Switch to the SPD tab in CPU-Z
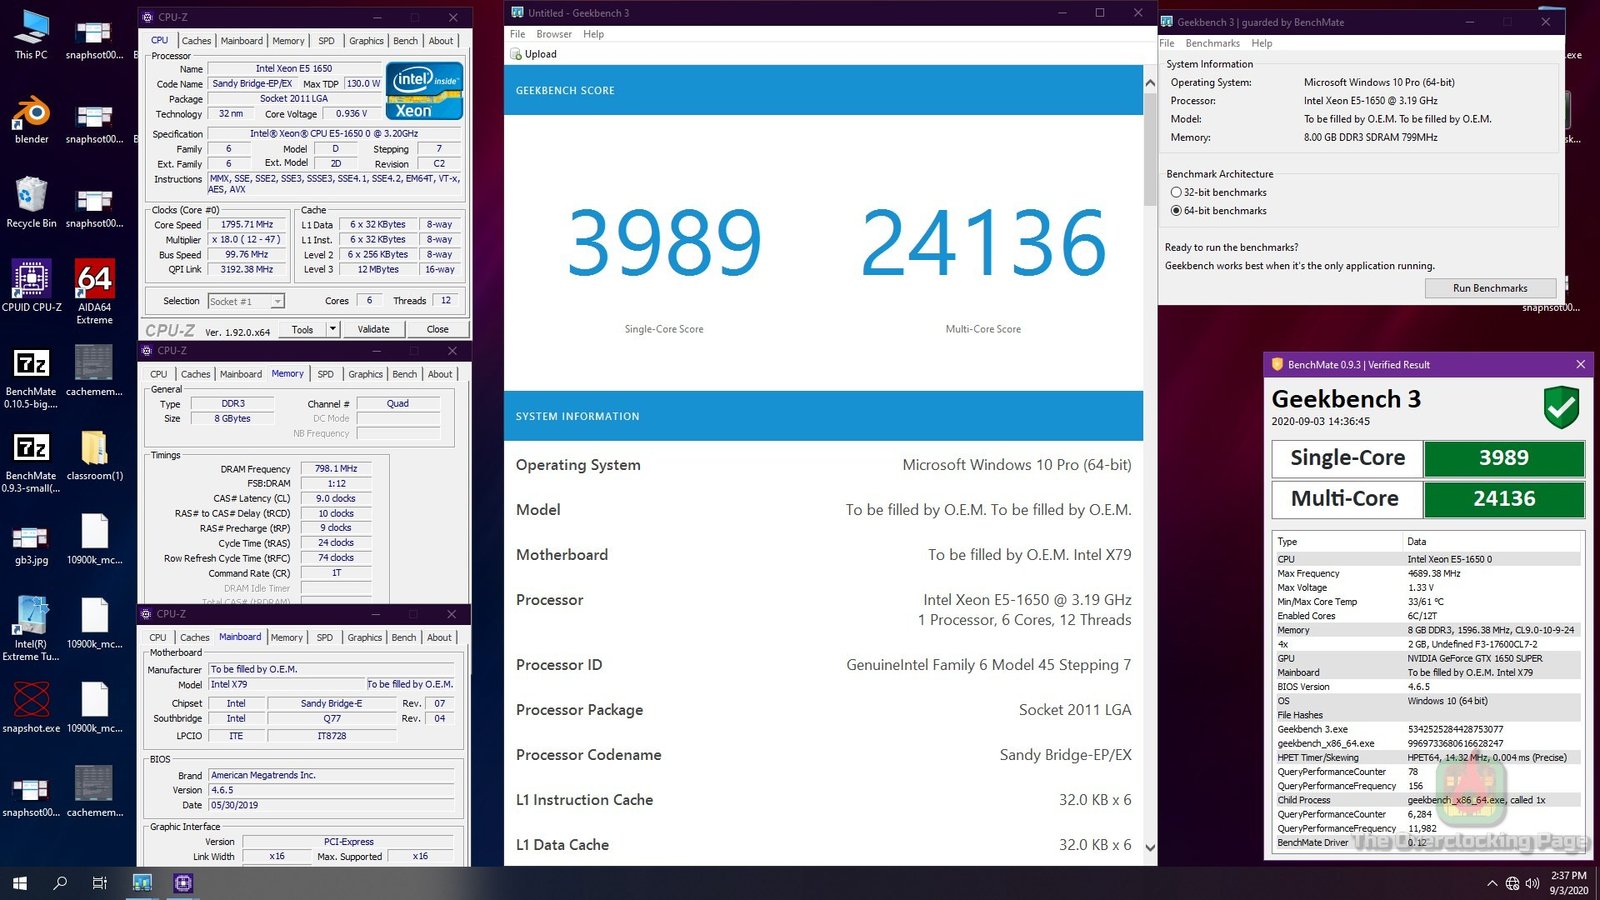The width and height of the screenshot is (1600, 900). (325, 40)
